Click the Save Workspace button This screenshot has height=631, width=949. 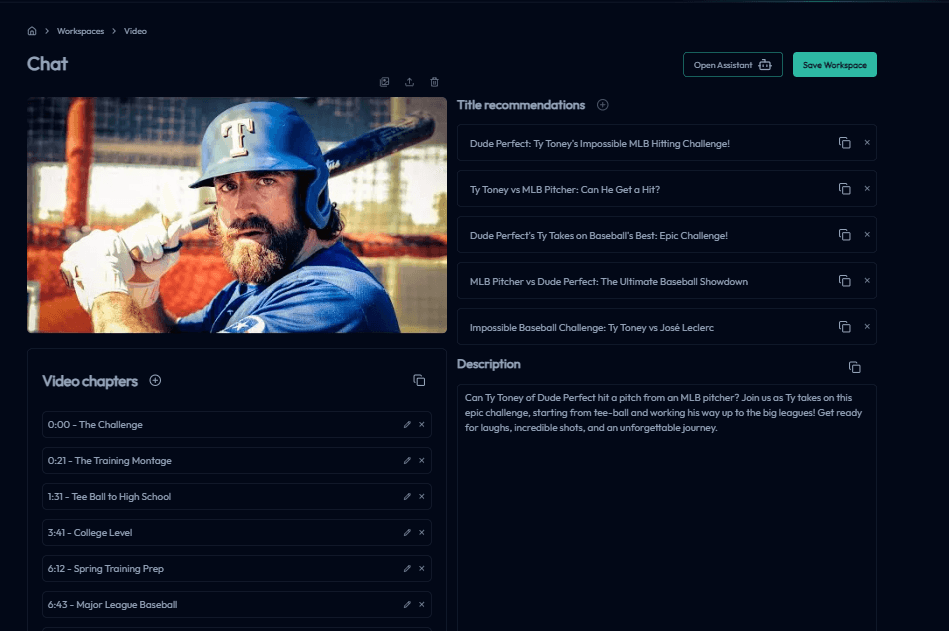(x=835, y=65)
